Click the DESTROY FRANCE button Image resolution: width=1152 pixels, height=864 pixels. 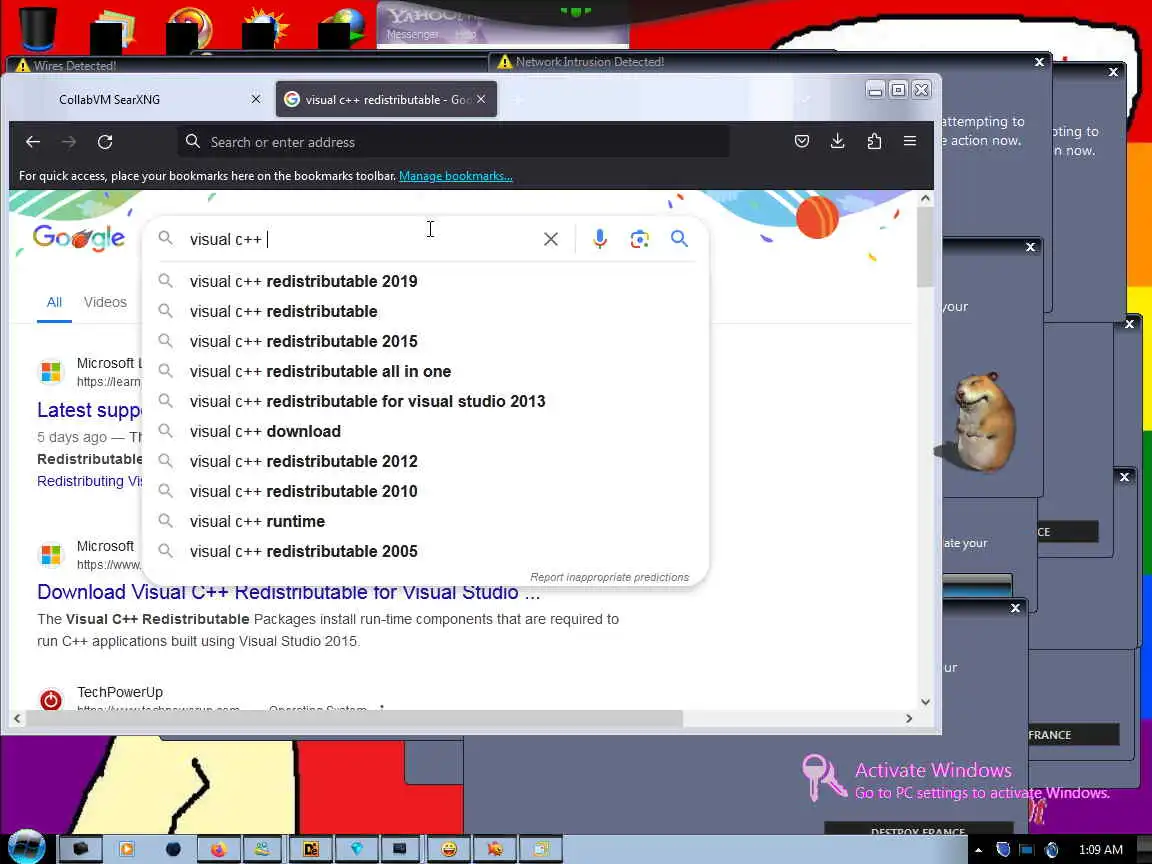[x=918, y=831]
